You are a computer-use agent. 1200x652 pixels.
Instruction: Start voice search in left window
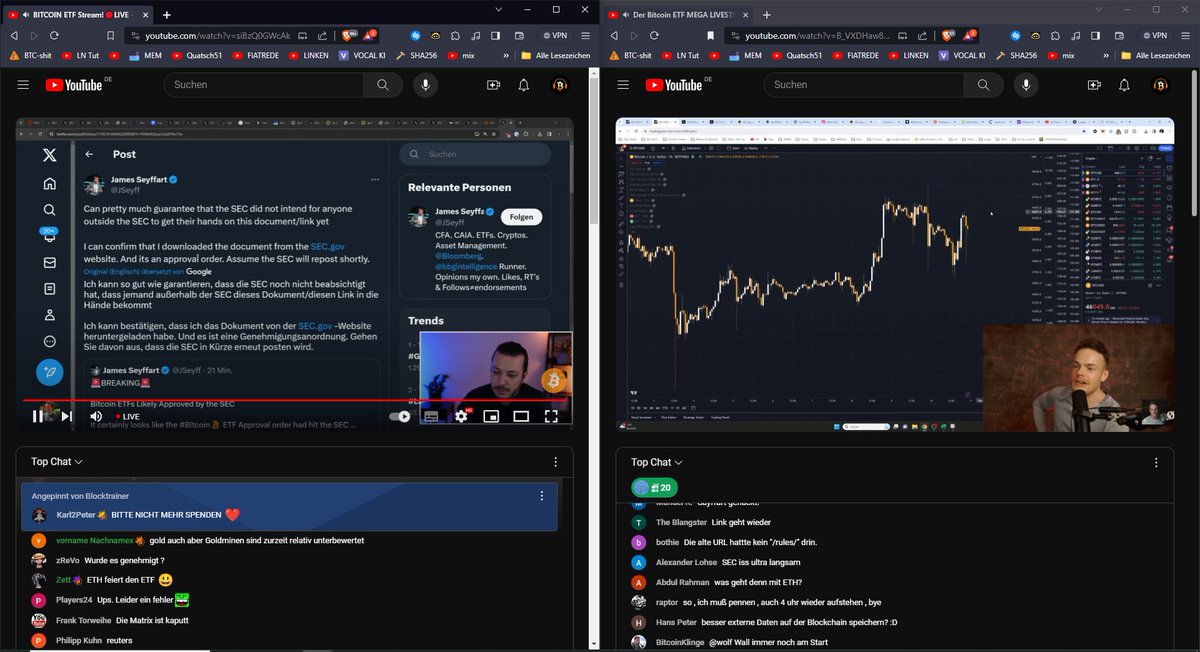(427, 85)
